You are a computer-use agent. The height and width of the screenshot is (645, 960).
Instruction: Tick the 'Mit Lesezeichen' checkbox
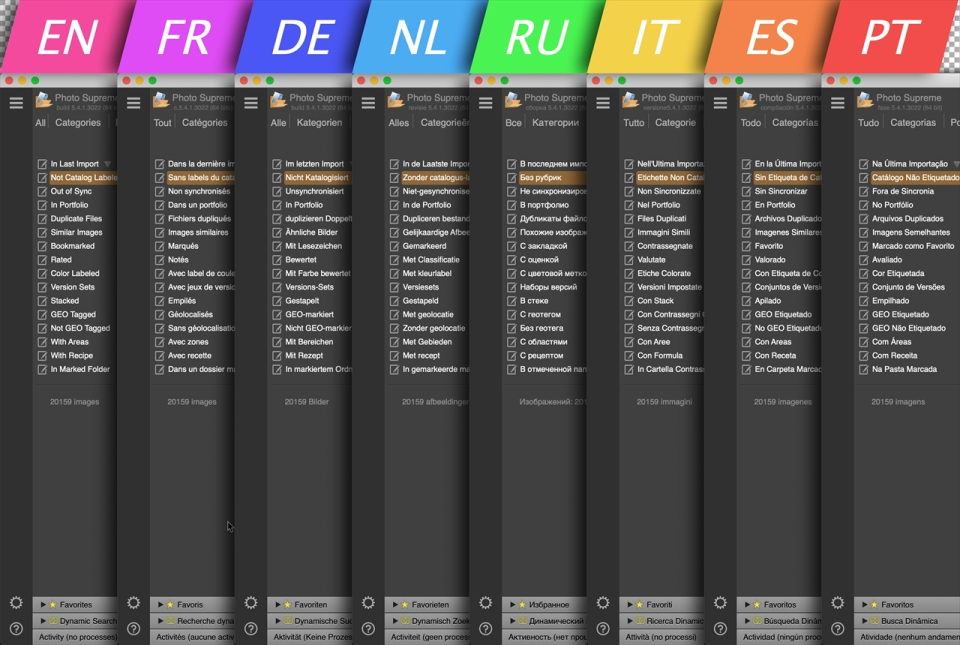(x=277, y=246)
